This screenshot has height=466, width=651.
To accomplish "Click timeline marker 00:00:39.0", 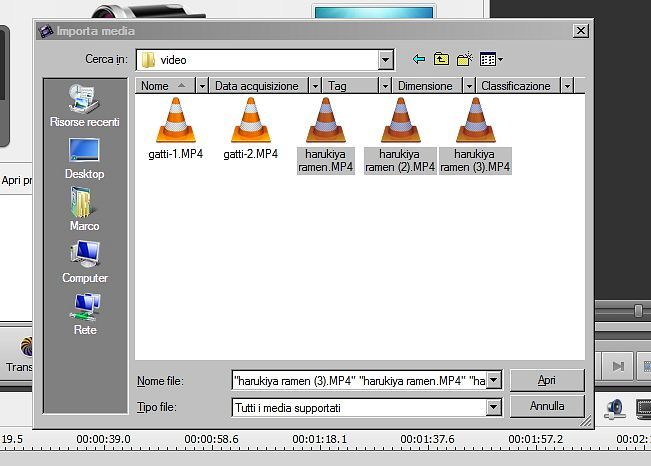I will pyautogui.click(x=103, y=439).
